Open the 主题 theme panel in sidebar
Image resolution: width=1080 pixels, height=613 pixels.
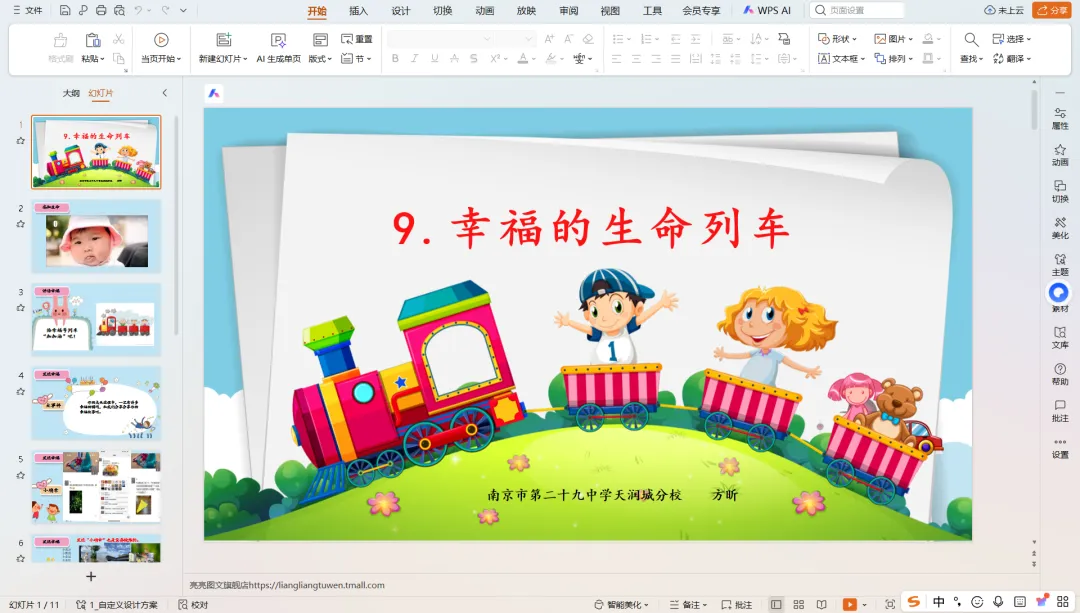(x=1060, y=264)
